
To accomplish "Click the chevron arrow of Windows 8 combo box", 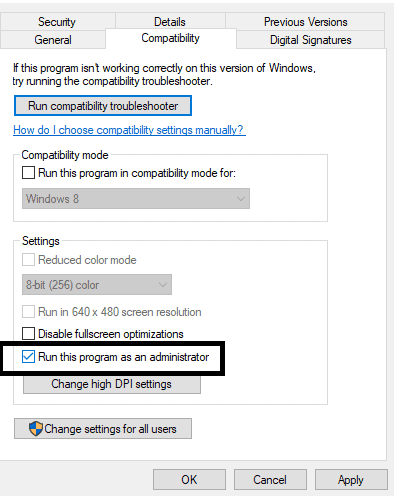I will tap(241, 199).
